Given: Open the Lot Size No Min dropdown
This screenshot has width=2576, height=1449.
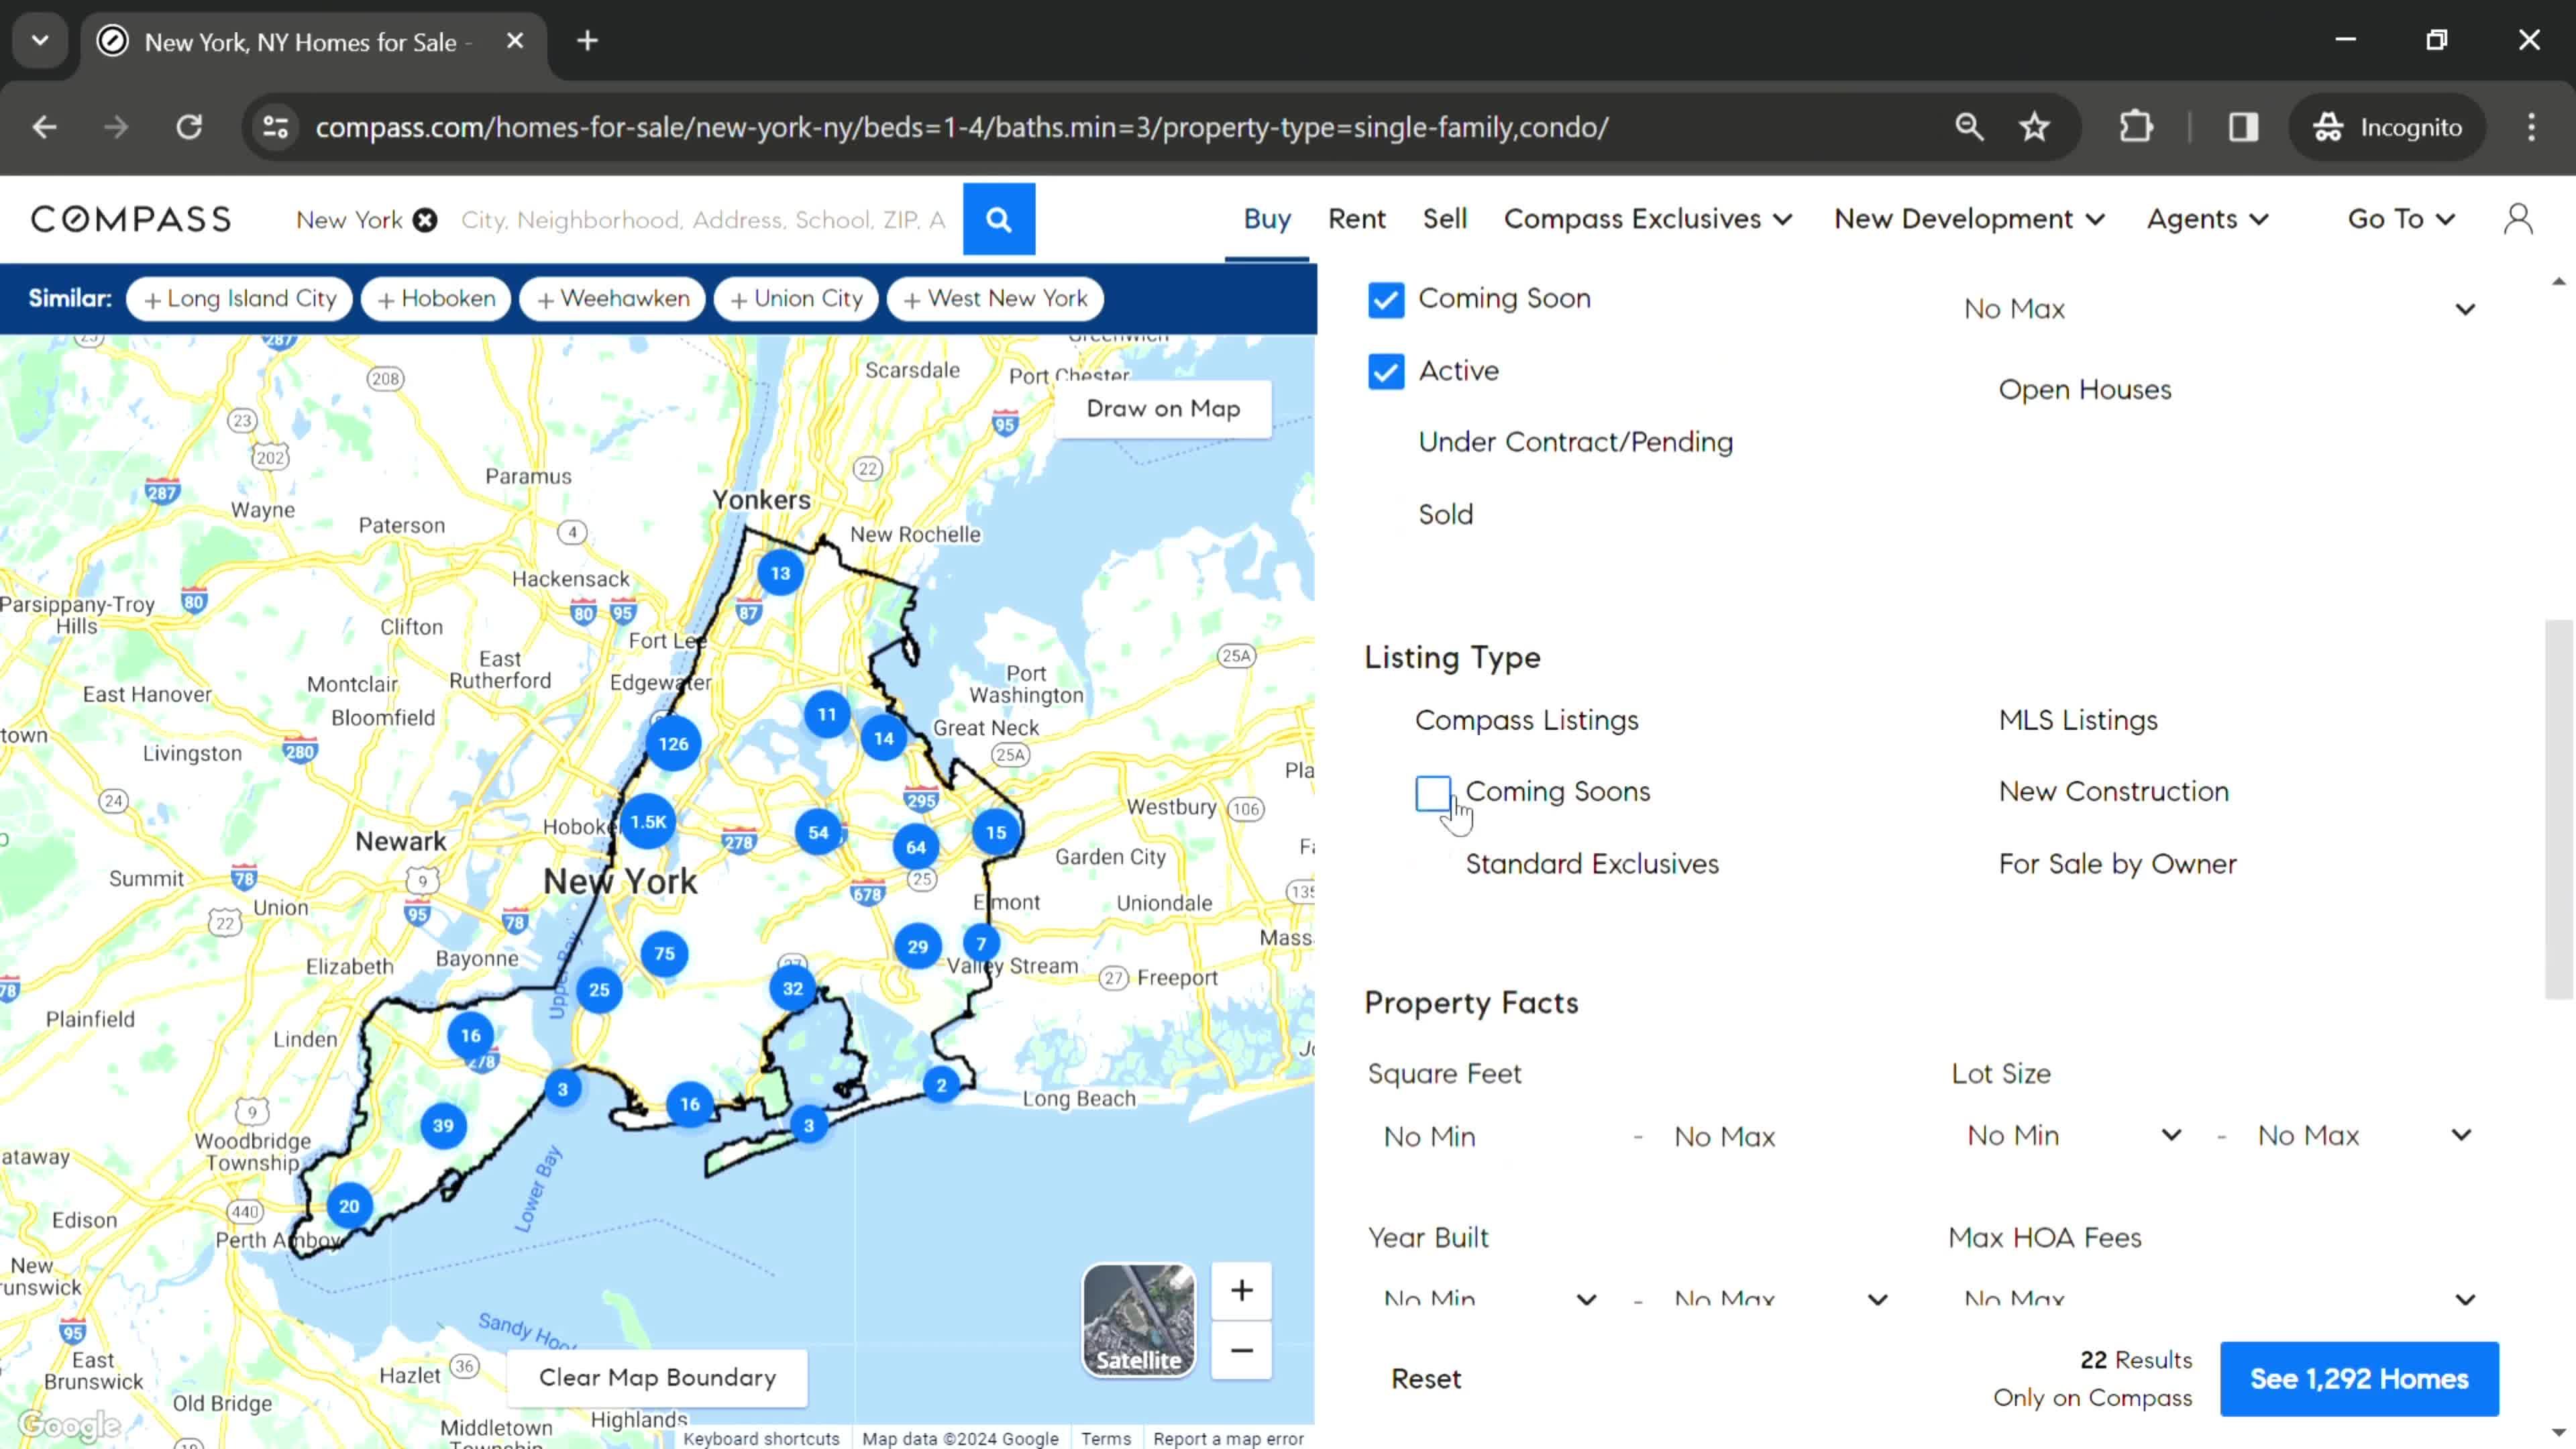Looking at the screenshot, I should tap(2073, 1136).
